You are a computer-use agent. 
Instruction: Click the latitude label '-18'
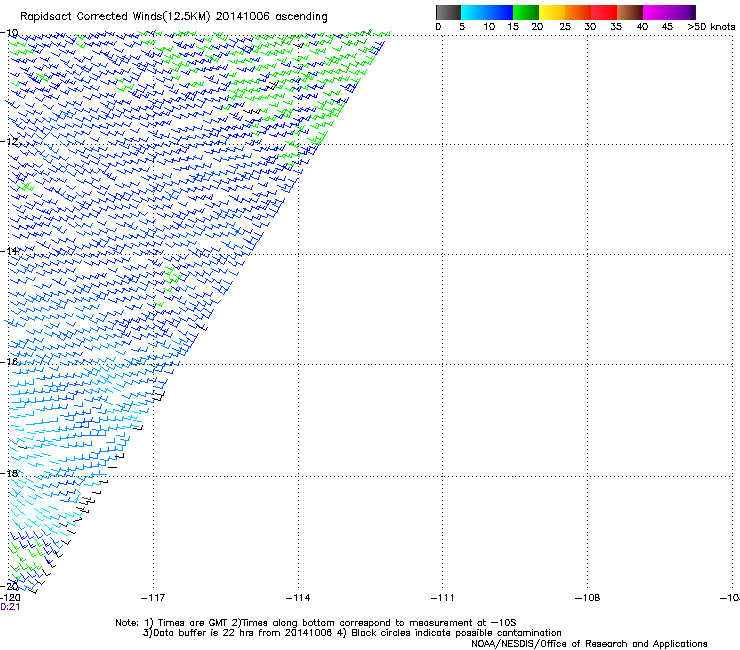(x=9, y=473)
